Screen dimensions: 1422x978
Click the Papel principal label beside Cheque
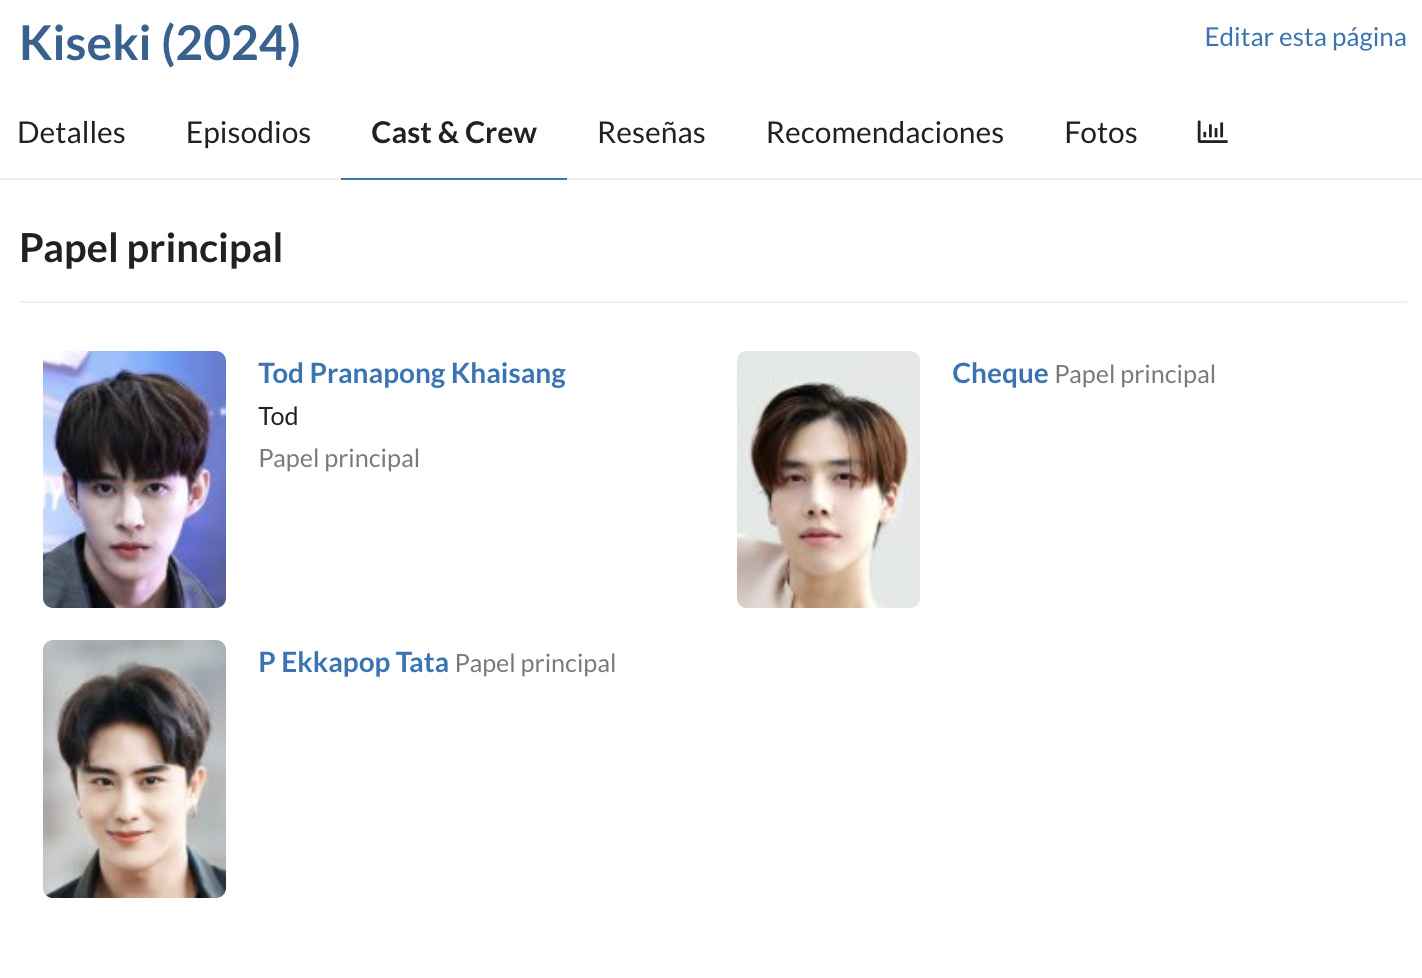(x=1135, y=375)
